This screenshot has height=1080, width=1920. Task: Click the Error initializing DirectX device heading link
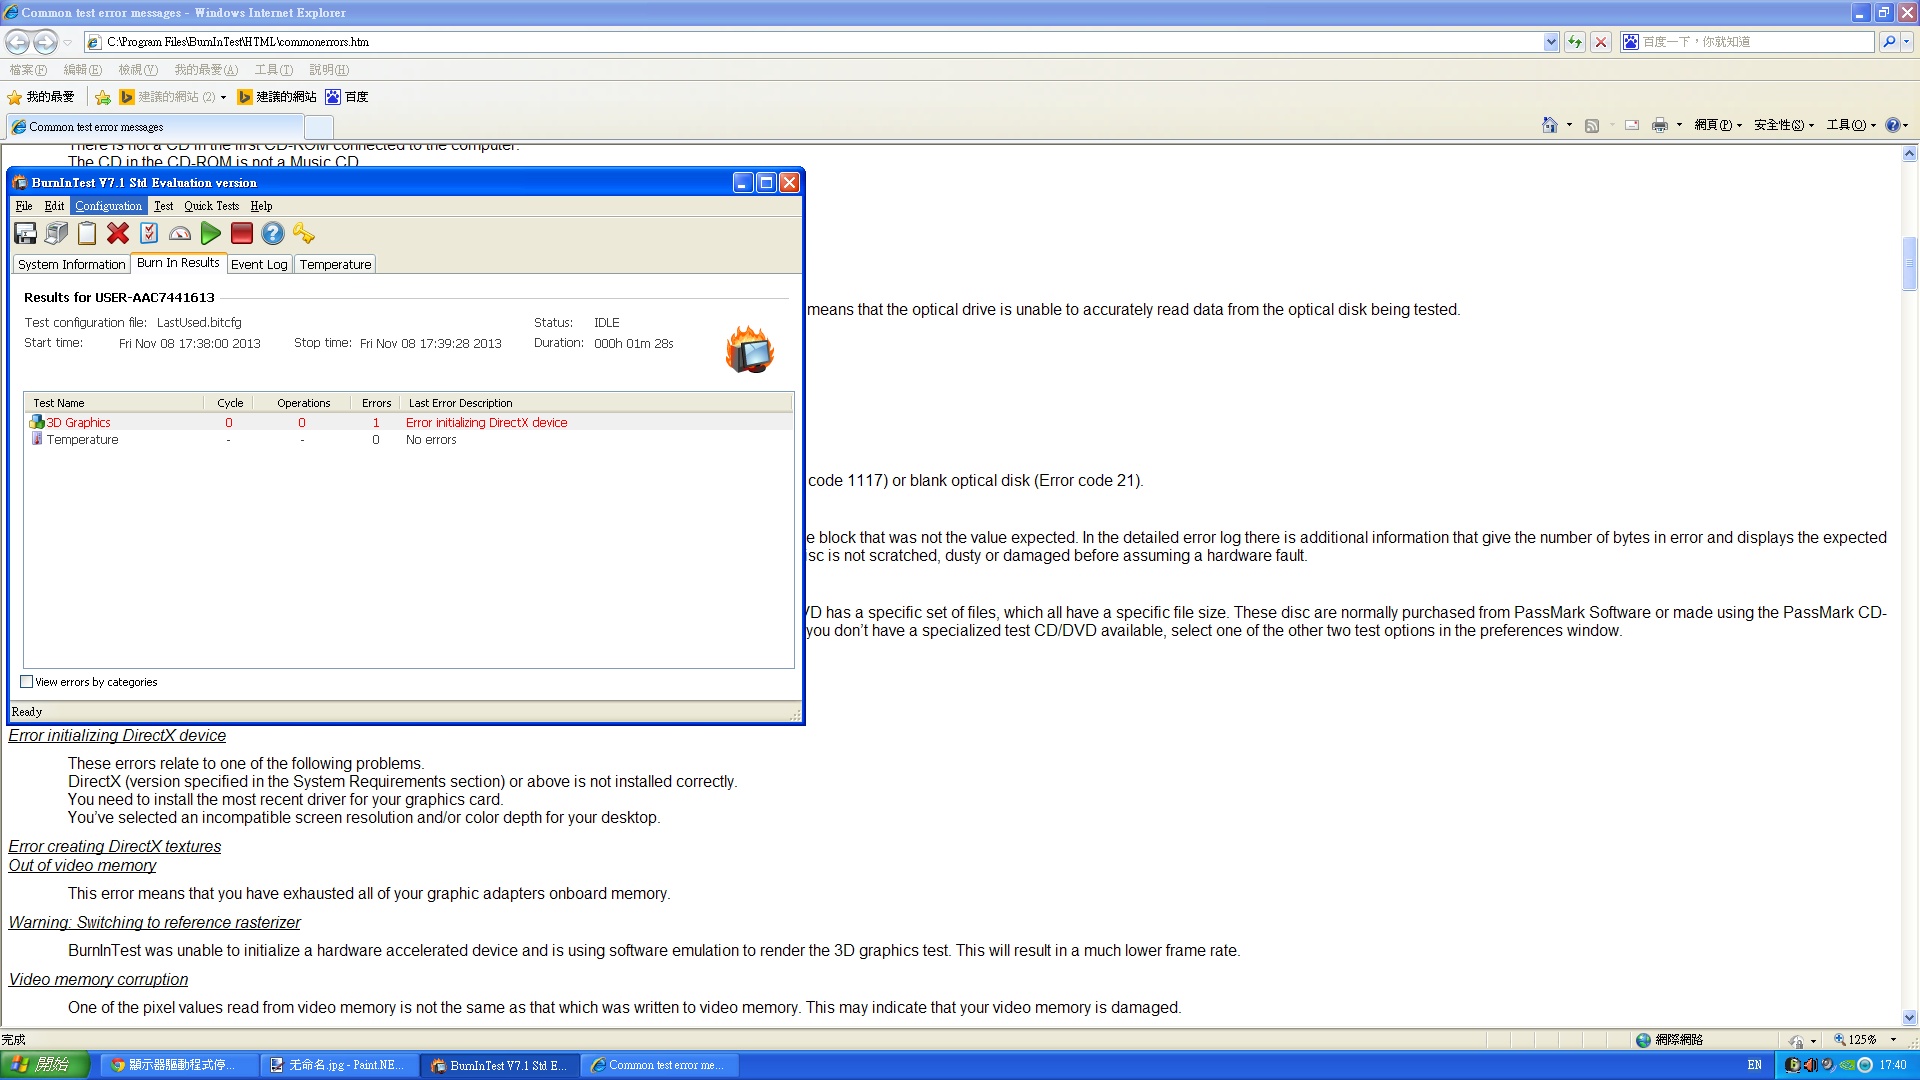[117, 735]
